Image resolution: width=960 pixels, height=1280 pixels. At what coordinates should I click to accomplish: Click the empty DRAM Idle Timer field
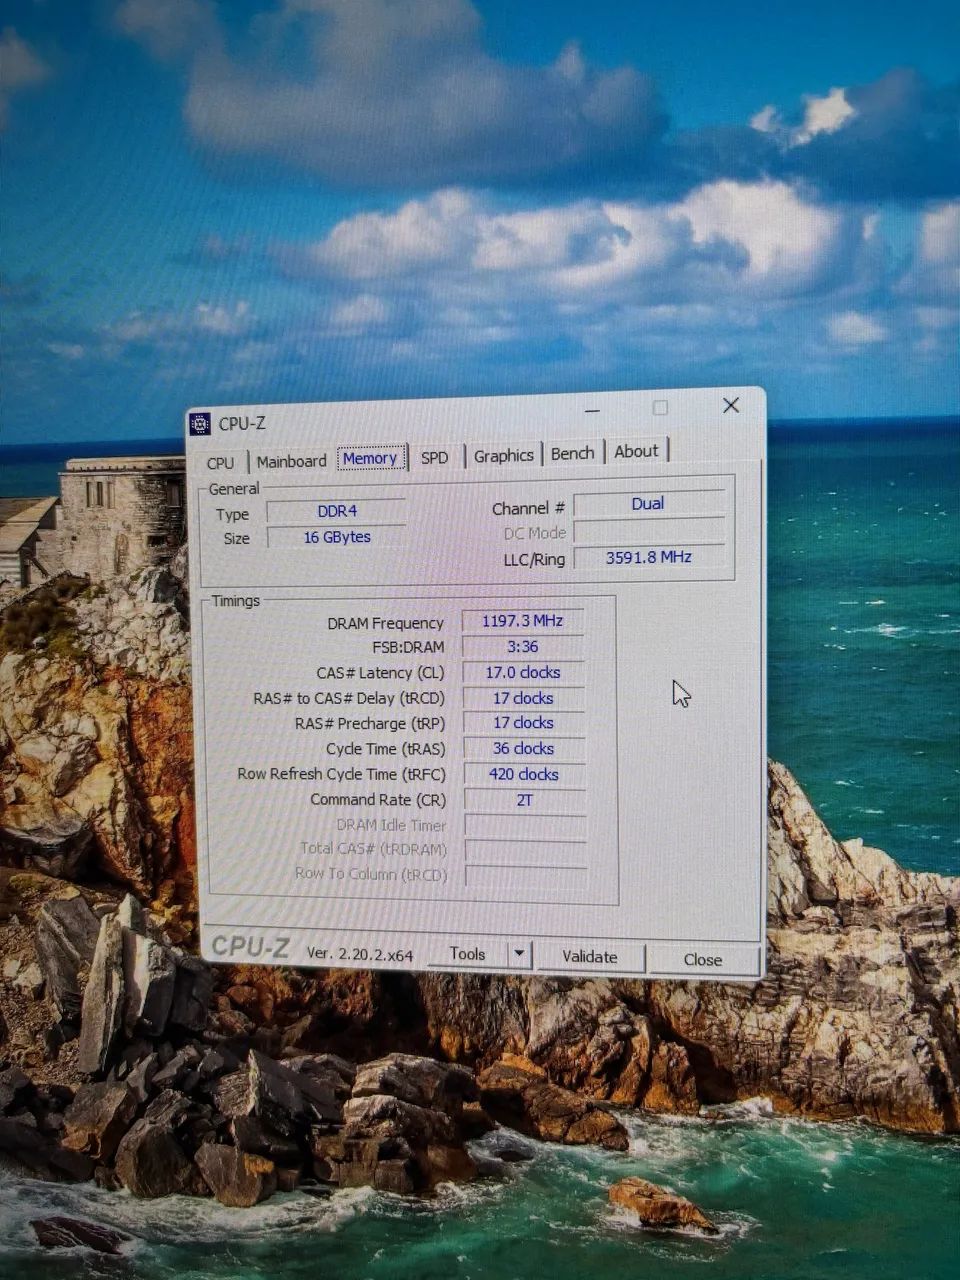click(525, 826)
